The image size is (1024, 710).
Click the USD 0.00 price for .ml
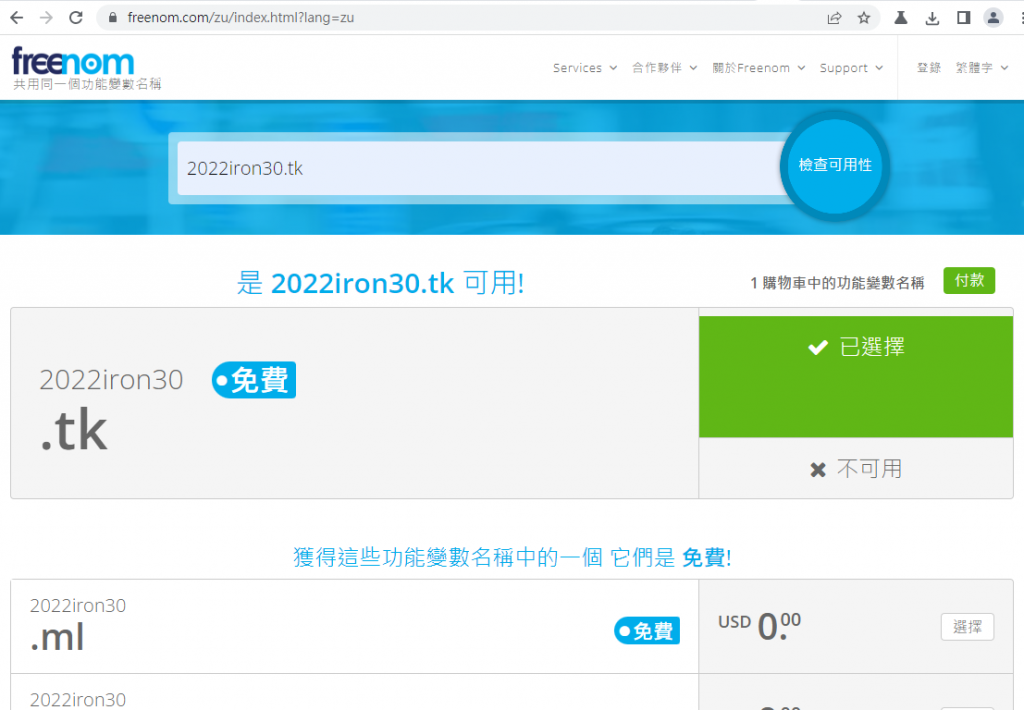[x=760, y=626]
